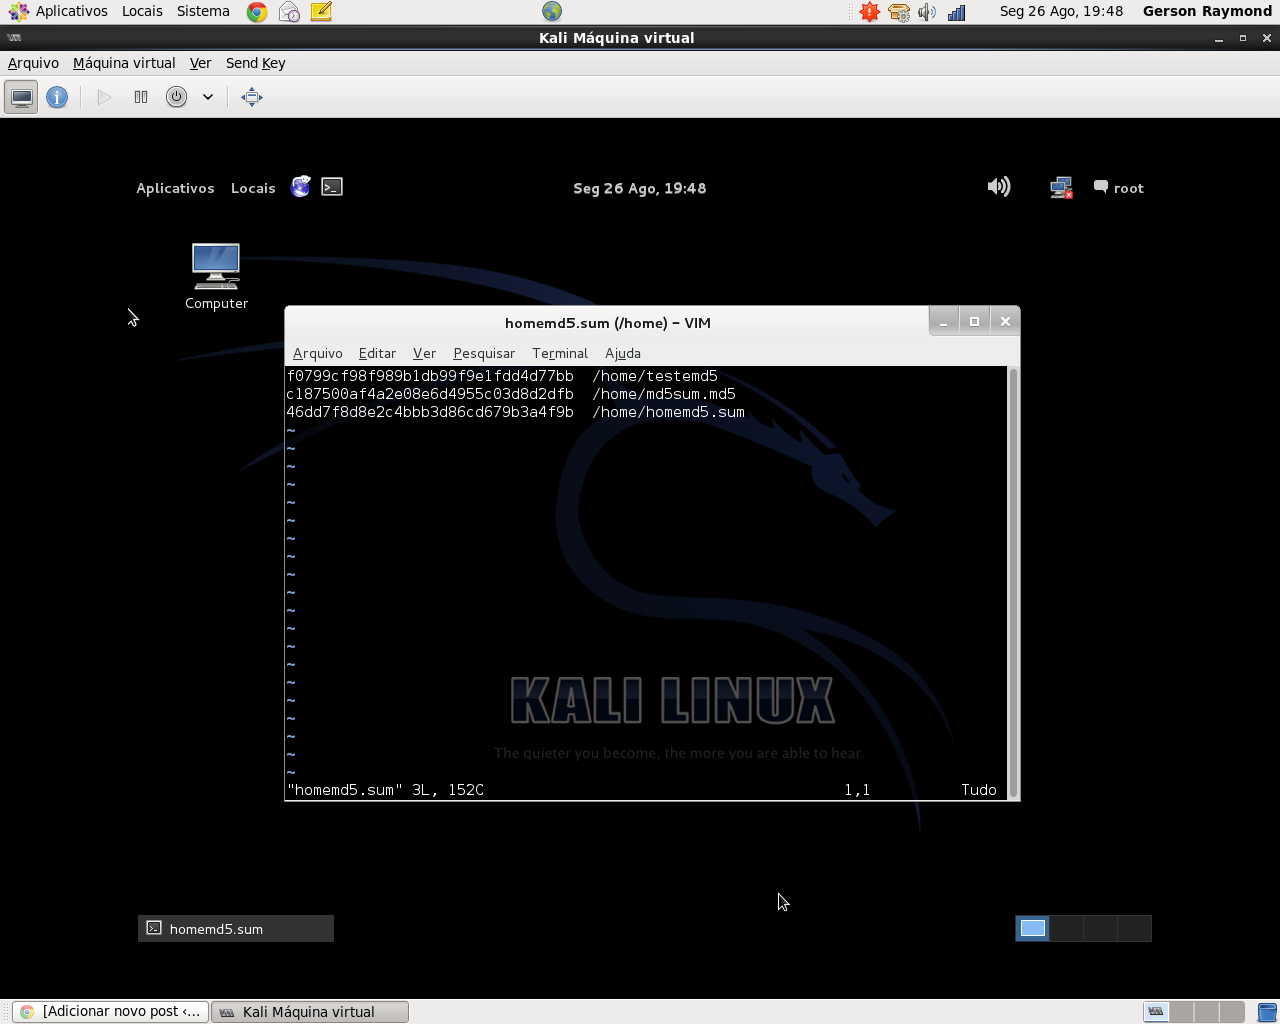Open VIM terminal Editar menu
Image resolution: width=1280 pixels, height=1024 pixels.
coord(377,353)
